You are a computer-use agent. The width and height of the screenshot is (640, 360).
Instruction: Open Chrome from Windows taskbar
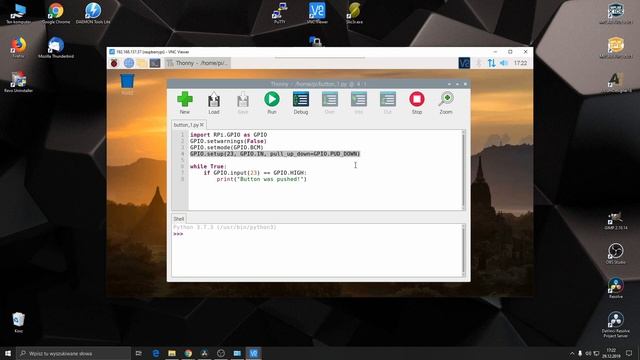pos(188,353)
